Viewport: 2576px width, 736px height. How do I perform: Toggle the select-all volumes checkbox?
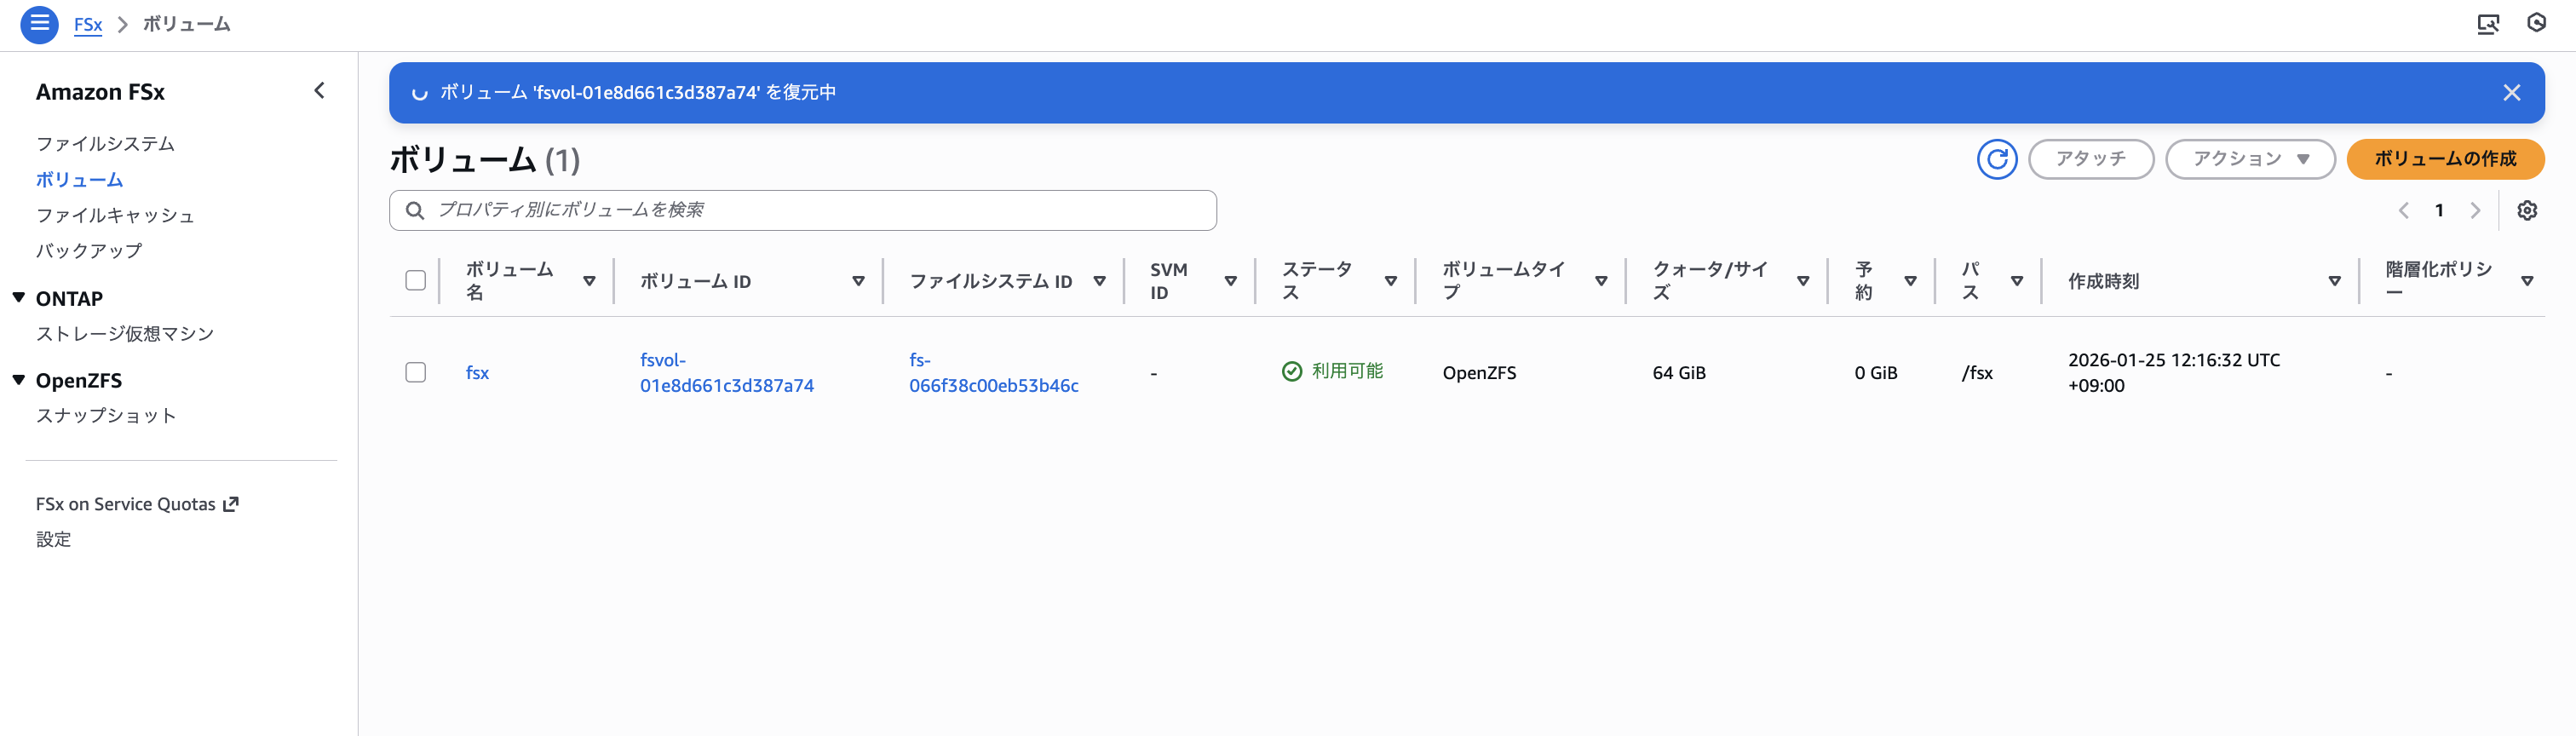tap(415, 281)
